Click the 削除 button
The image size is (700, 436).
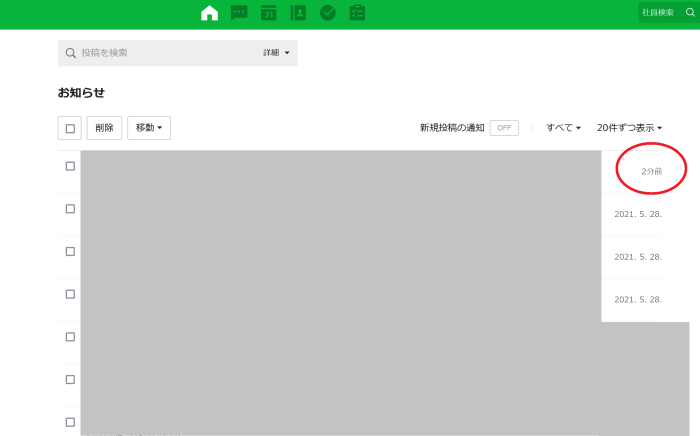click(104, 128)
